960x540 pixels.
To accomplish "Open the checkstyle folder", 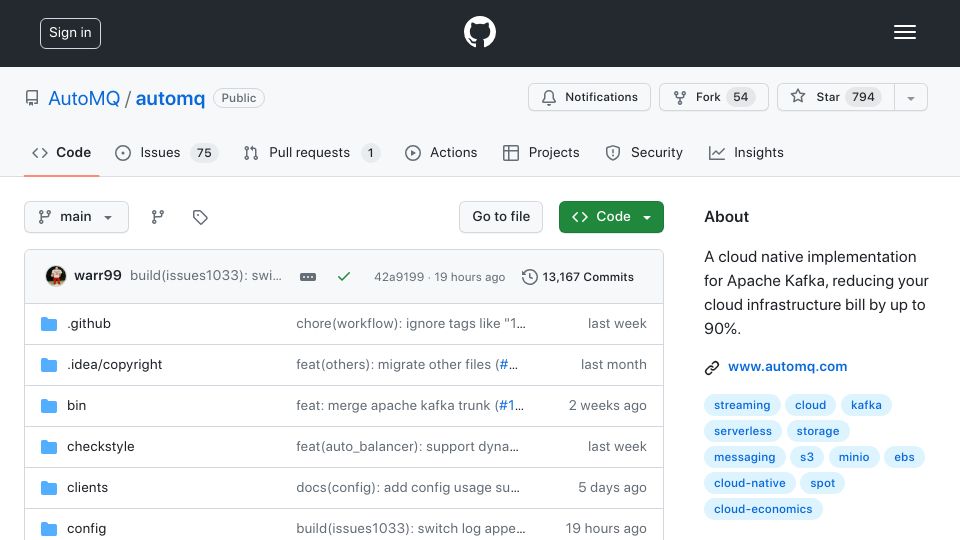I will [100, 446].
